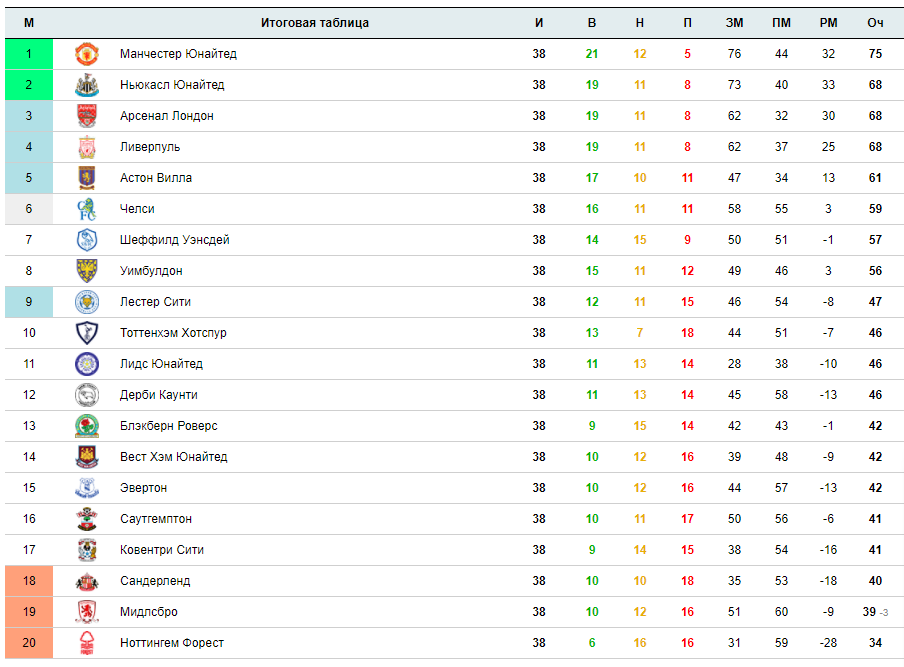This screenshot has width=904, height=667.
Task: Open the Шеффилд Уэнсдей team link
Action: pos(175,240)
